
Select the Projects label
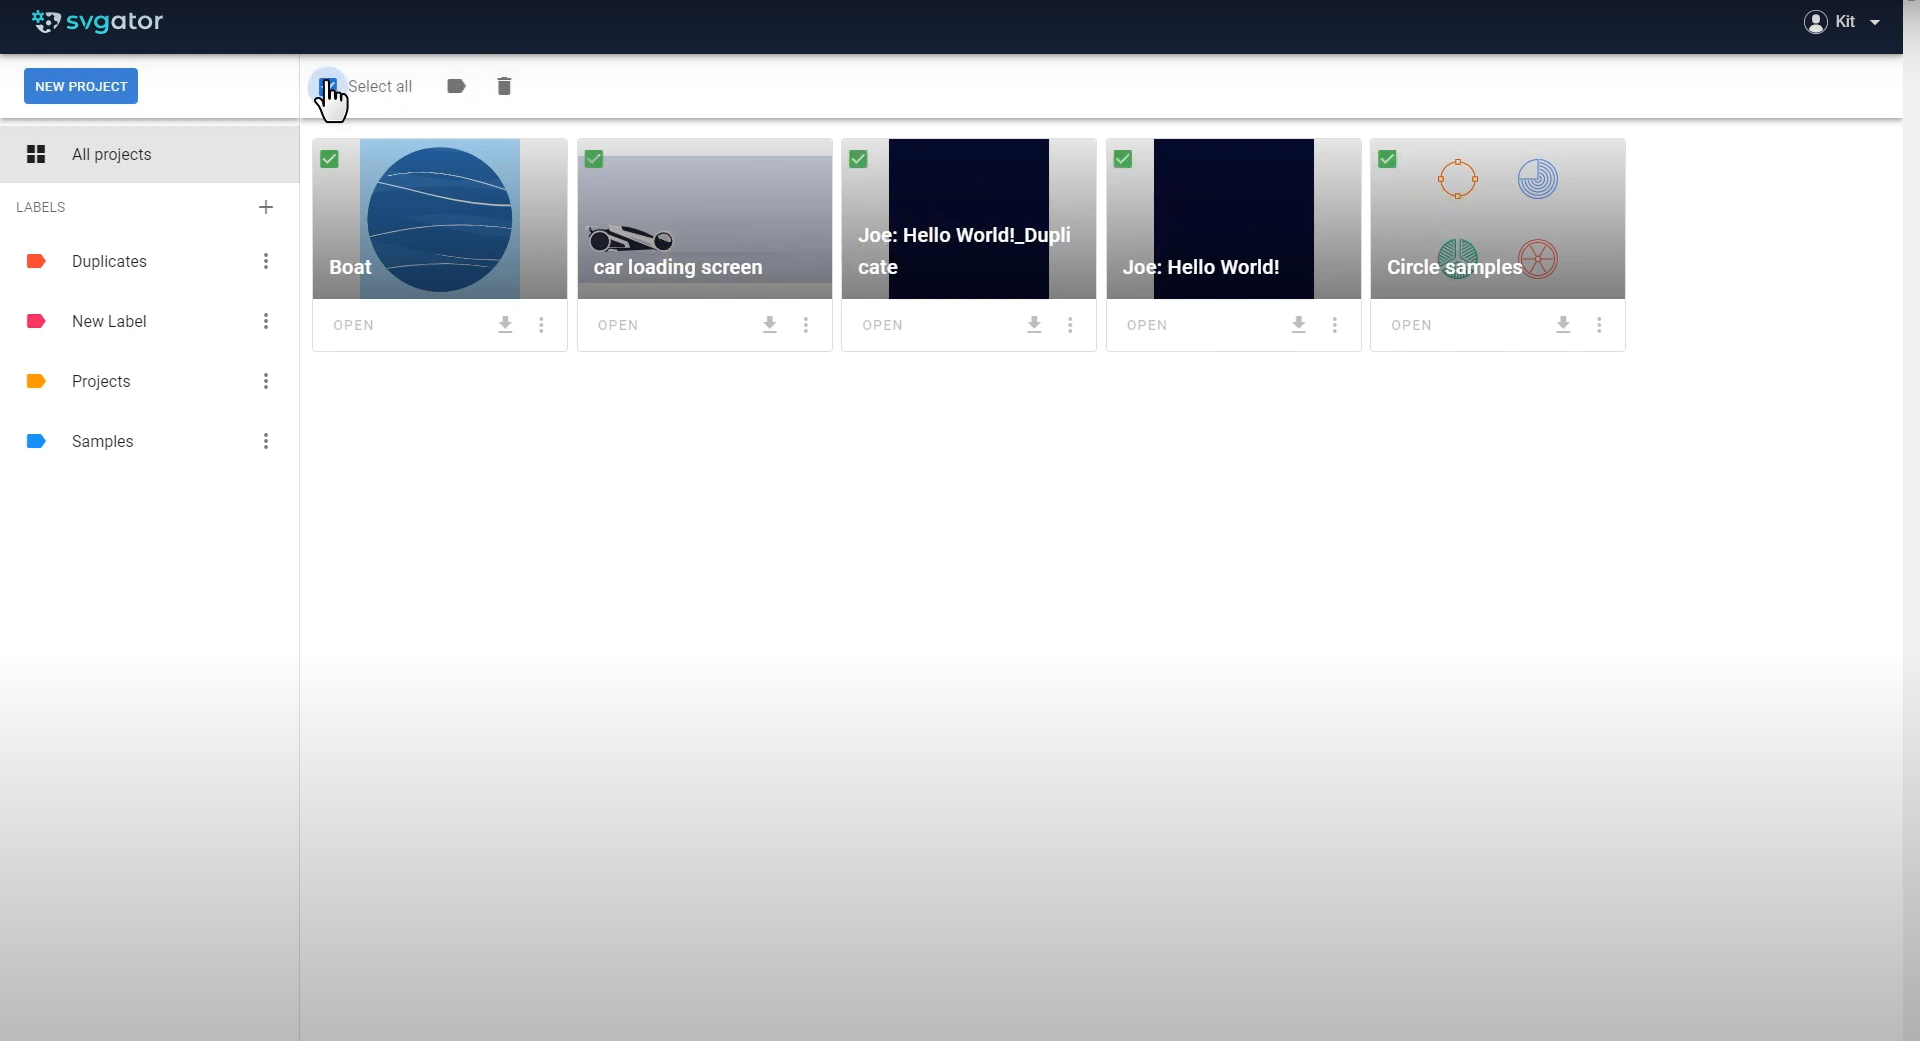click(101, 381)
